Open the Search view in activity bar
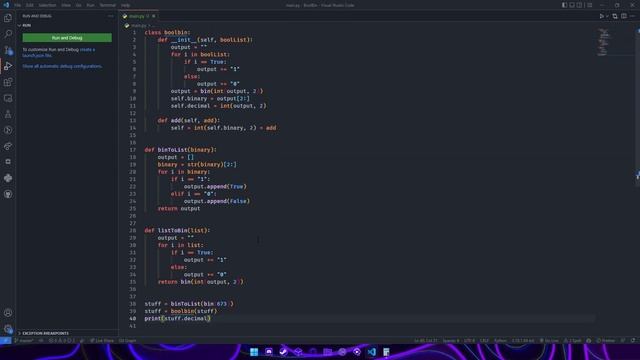 (x=8, y=34)
